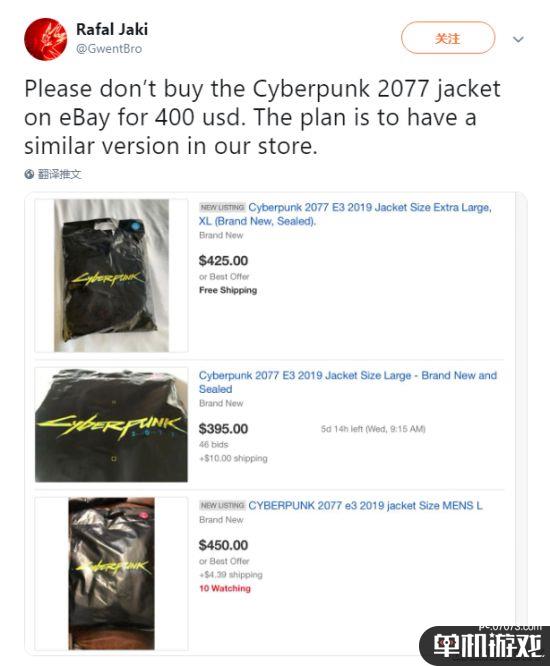The height and width of the screenshot is (666, 550).
Task: Click the third listing's NEW LISTING badge
Action: click(222, 505)
